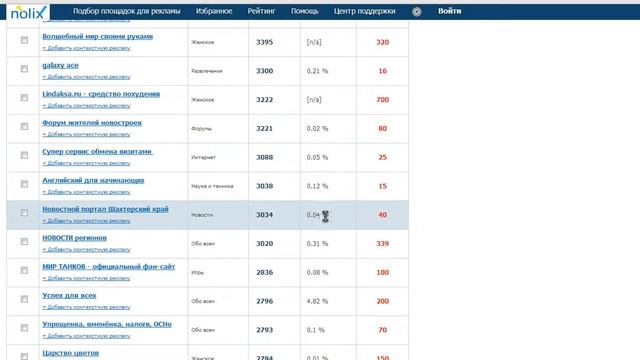Click the red price 339
640x360 pixels.
(x=382, y=244)
